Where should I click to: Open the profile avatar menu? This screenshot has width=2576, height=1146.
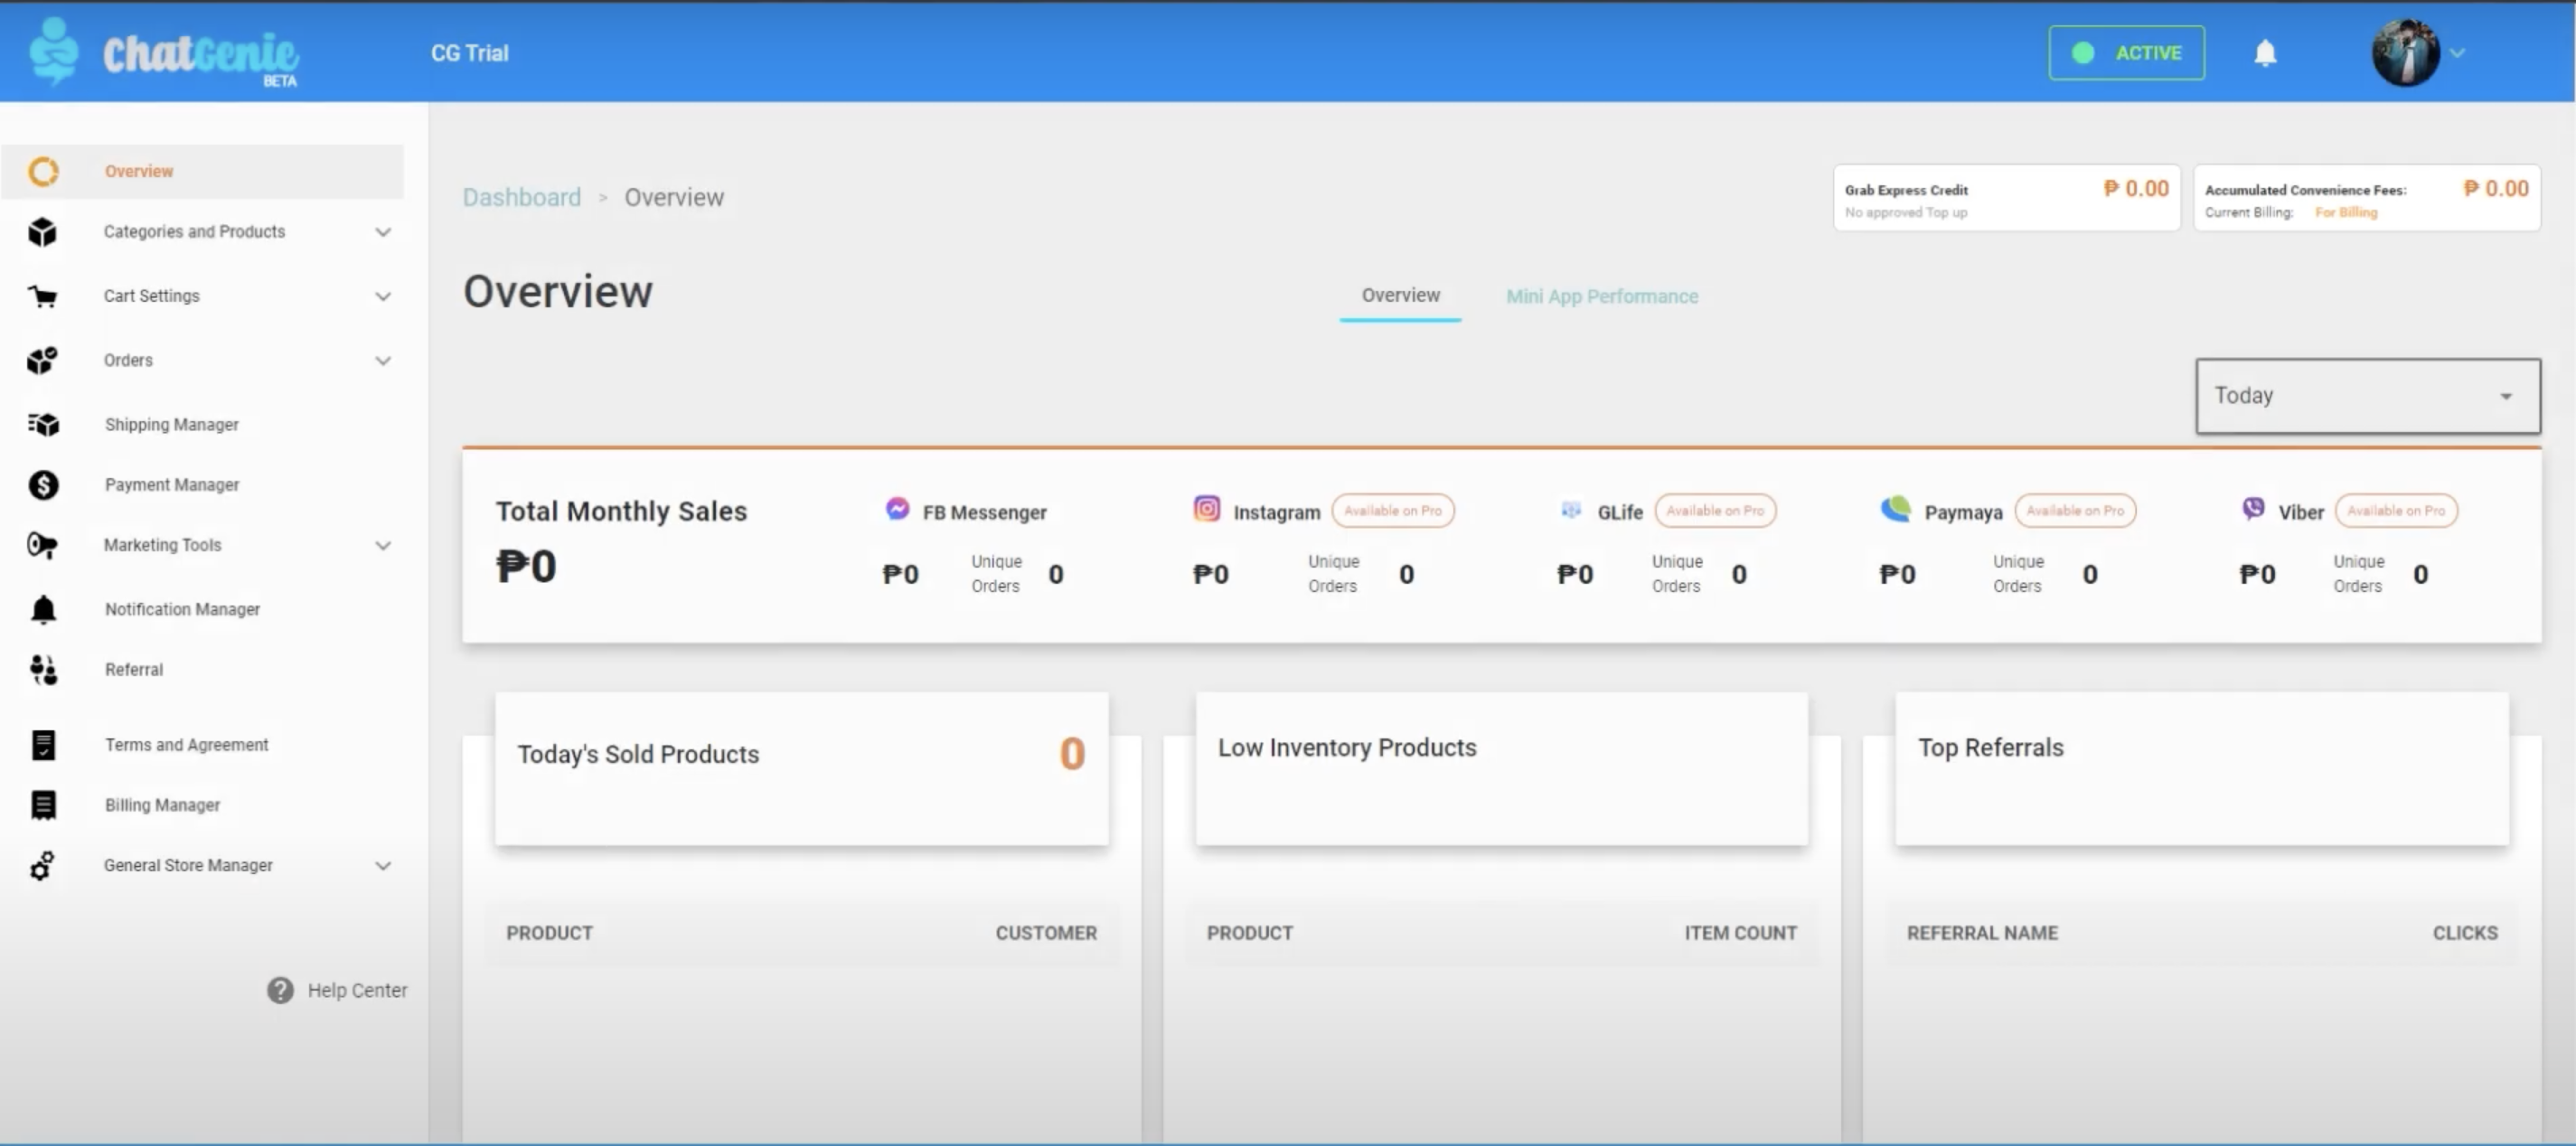point(2406,53)
